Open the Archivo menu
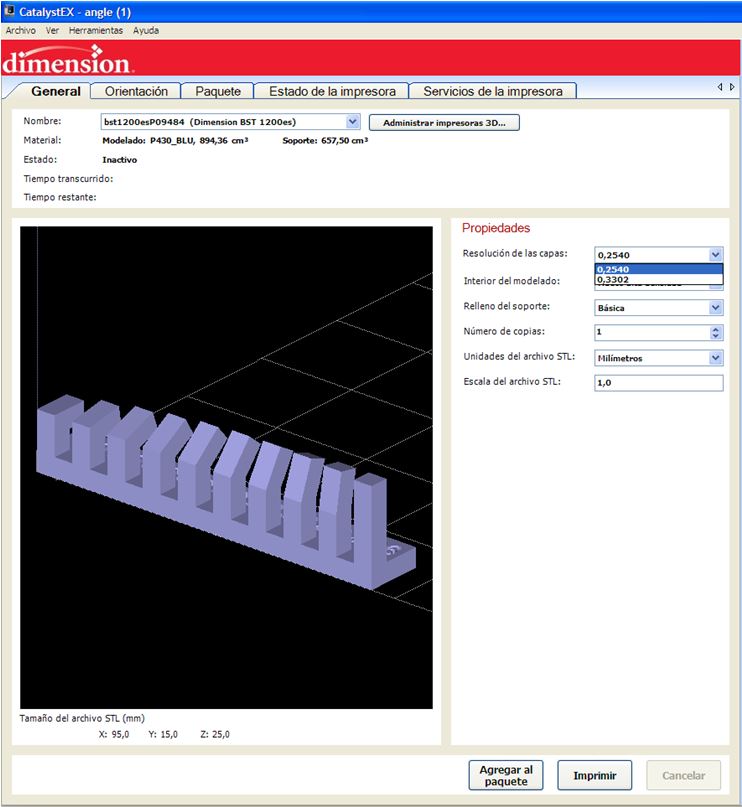Screen dimensions: 742x807 (21, 30)
